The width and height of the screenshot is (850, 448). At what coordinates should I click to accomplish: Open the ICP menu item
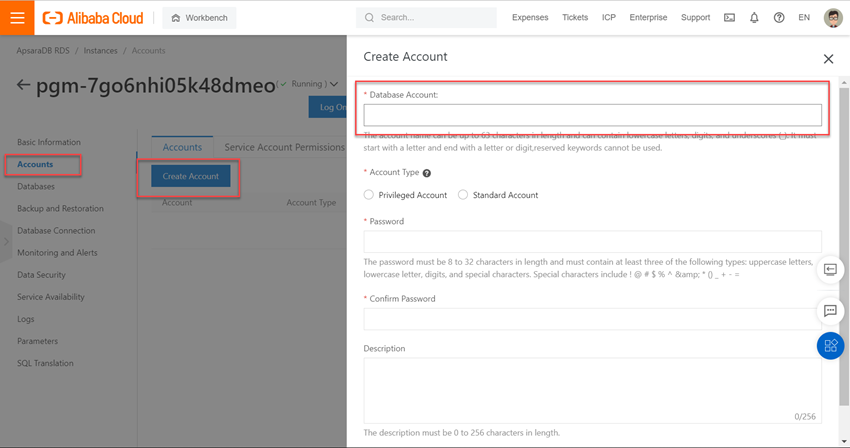pos(608,17)
